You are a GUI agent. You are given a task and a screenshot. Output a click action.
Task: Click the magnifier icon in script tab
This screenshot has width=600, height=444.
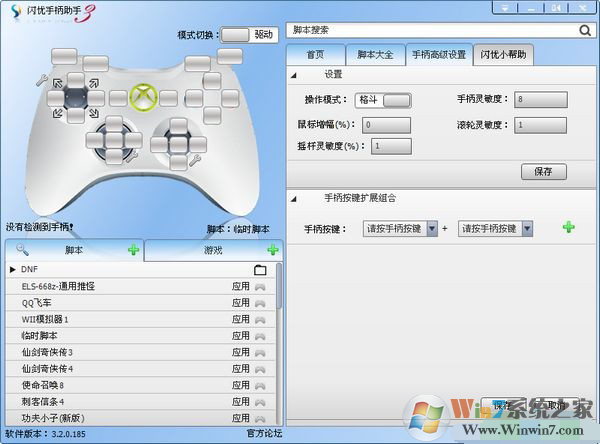22,250
